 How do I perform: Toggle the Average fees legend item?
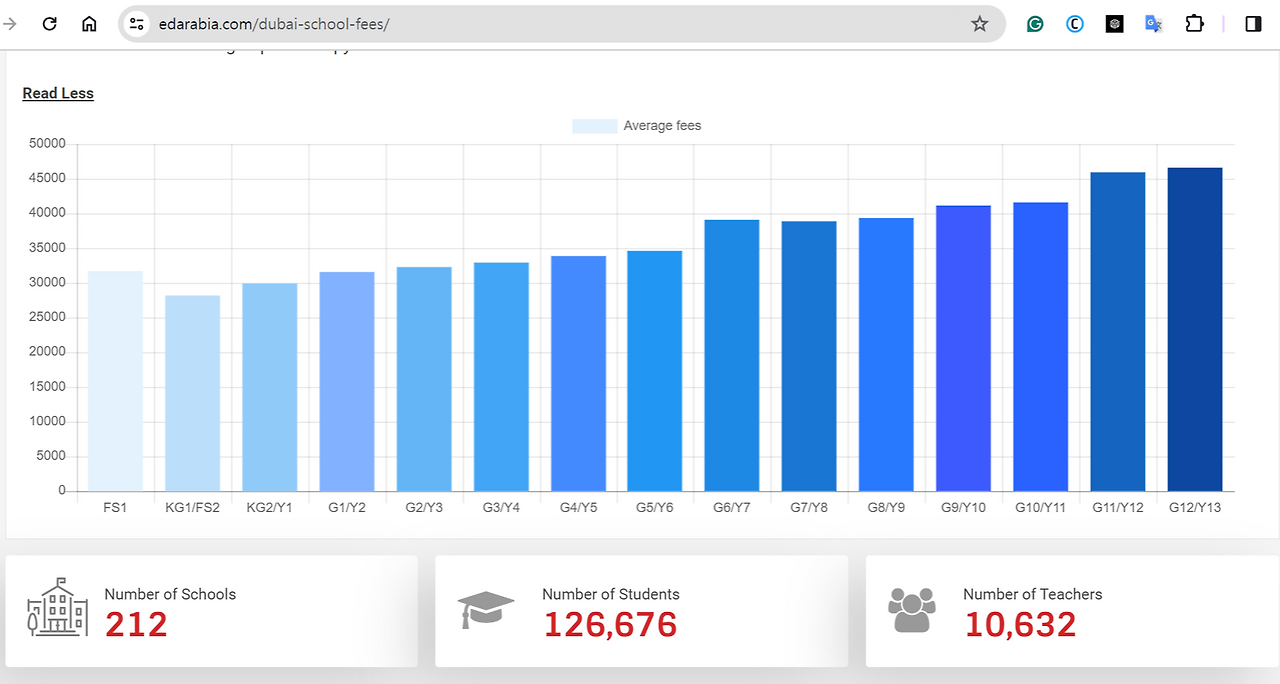pos(637,126)
